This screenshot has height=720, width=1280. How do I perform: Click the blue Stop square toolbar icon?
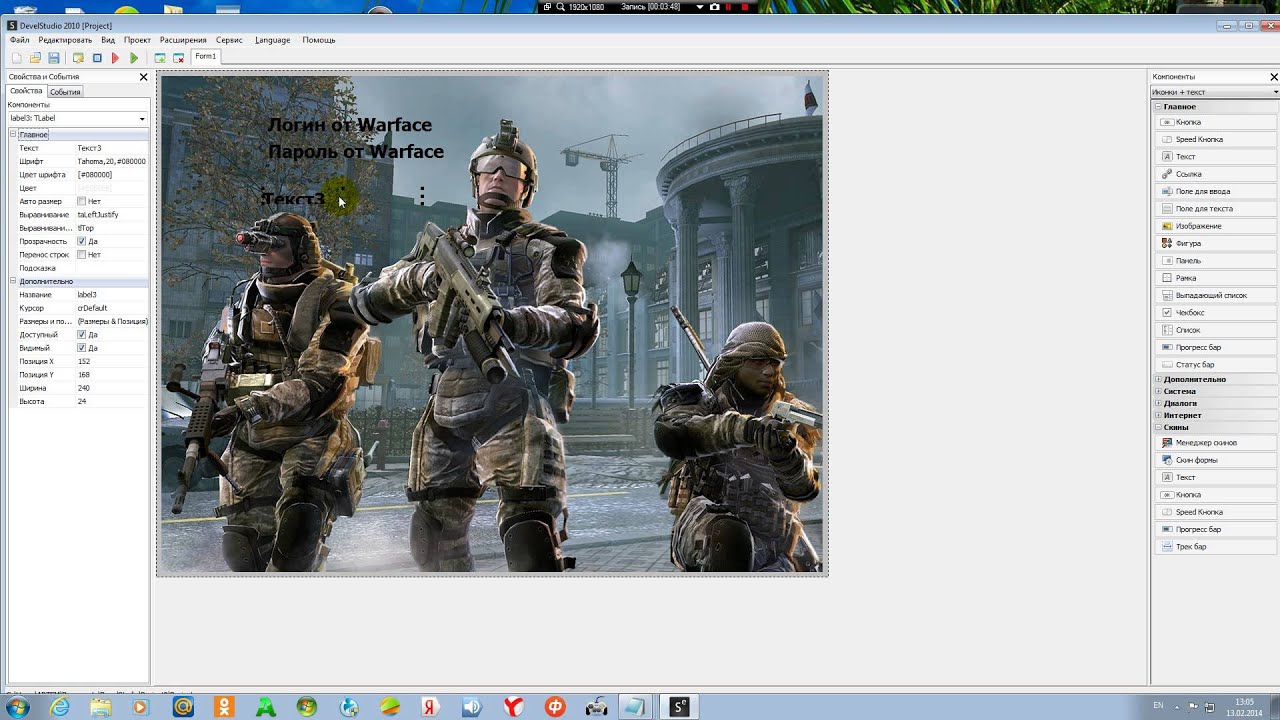97,58
